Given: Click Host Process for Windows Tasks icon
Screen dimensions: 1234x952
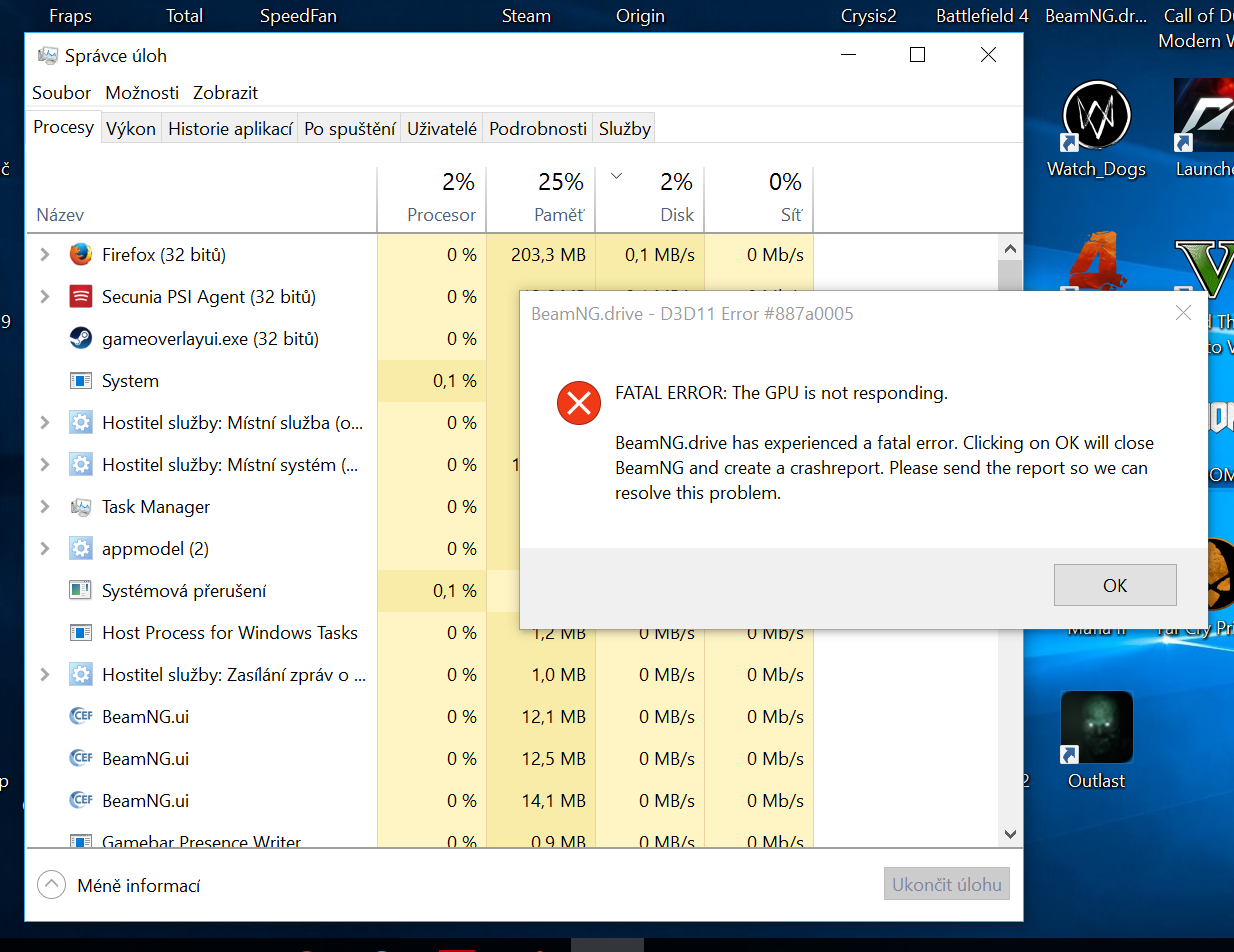Looking at the screenshot, I should point(81,633).
